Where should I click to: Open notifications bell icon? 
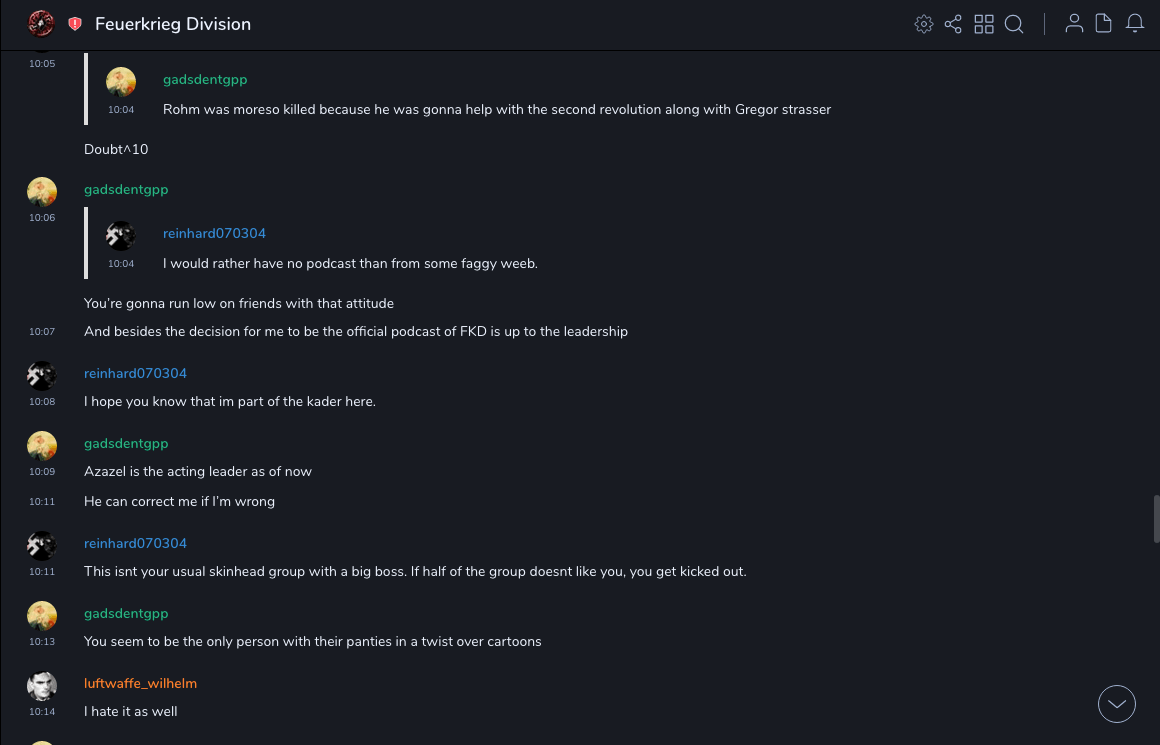(x=1135, y=24)
